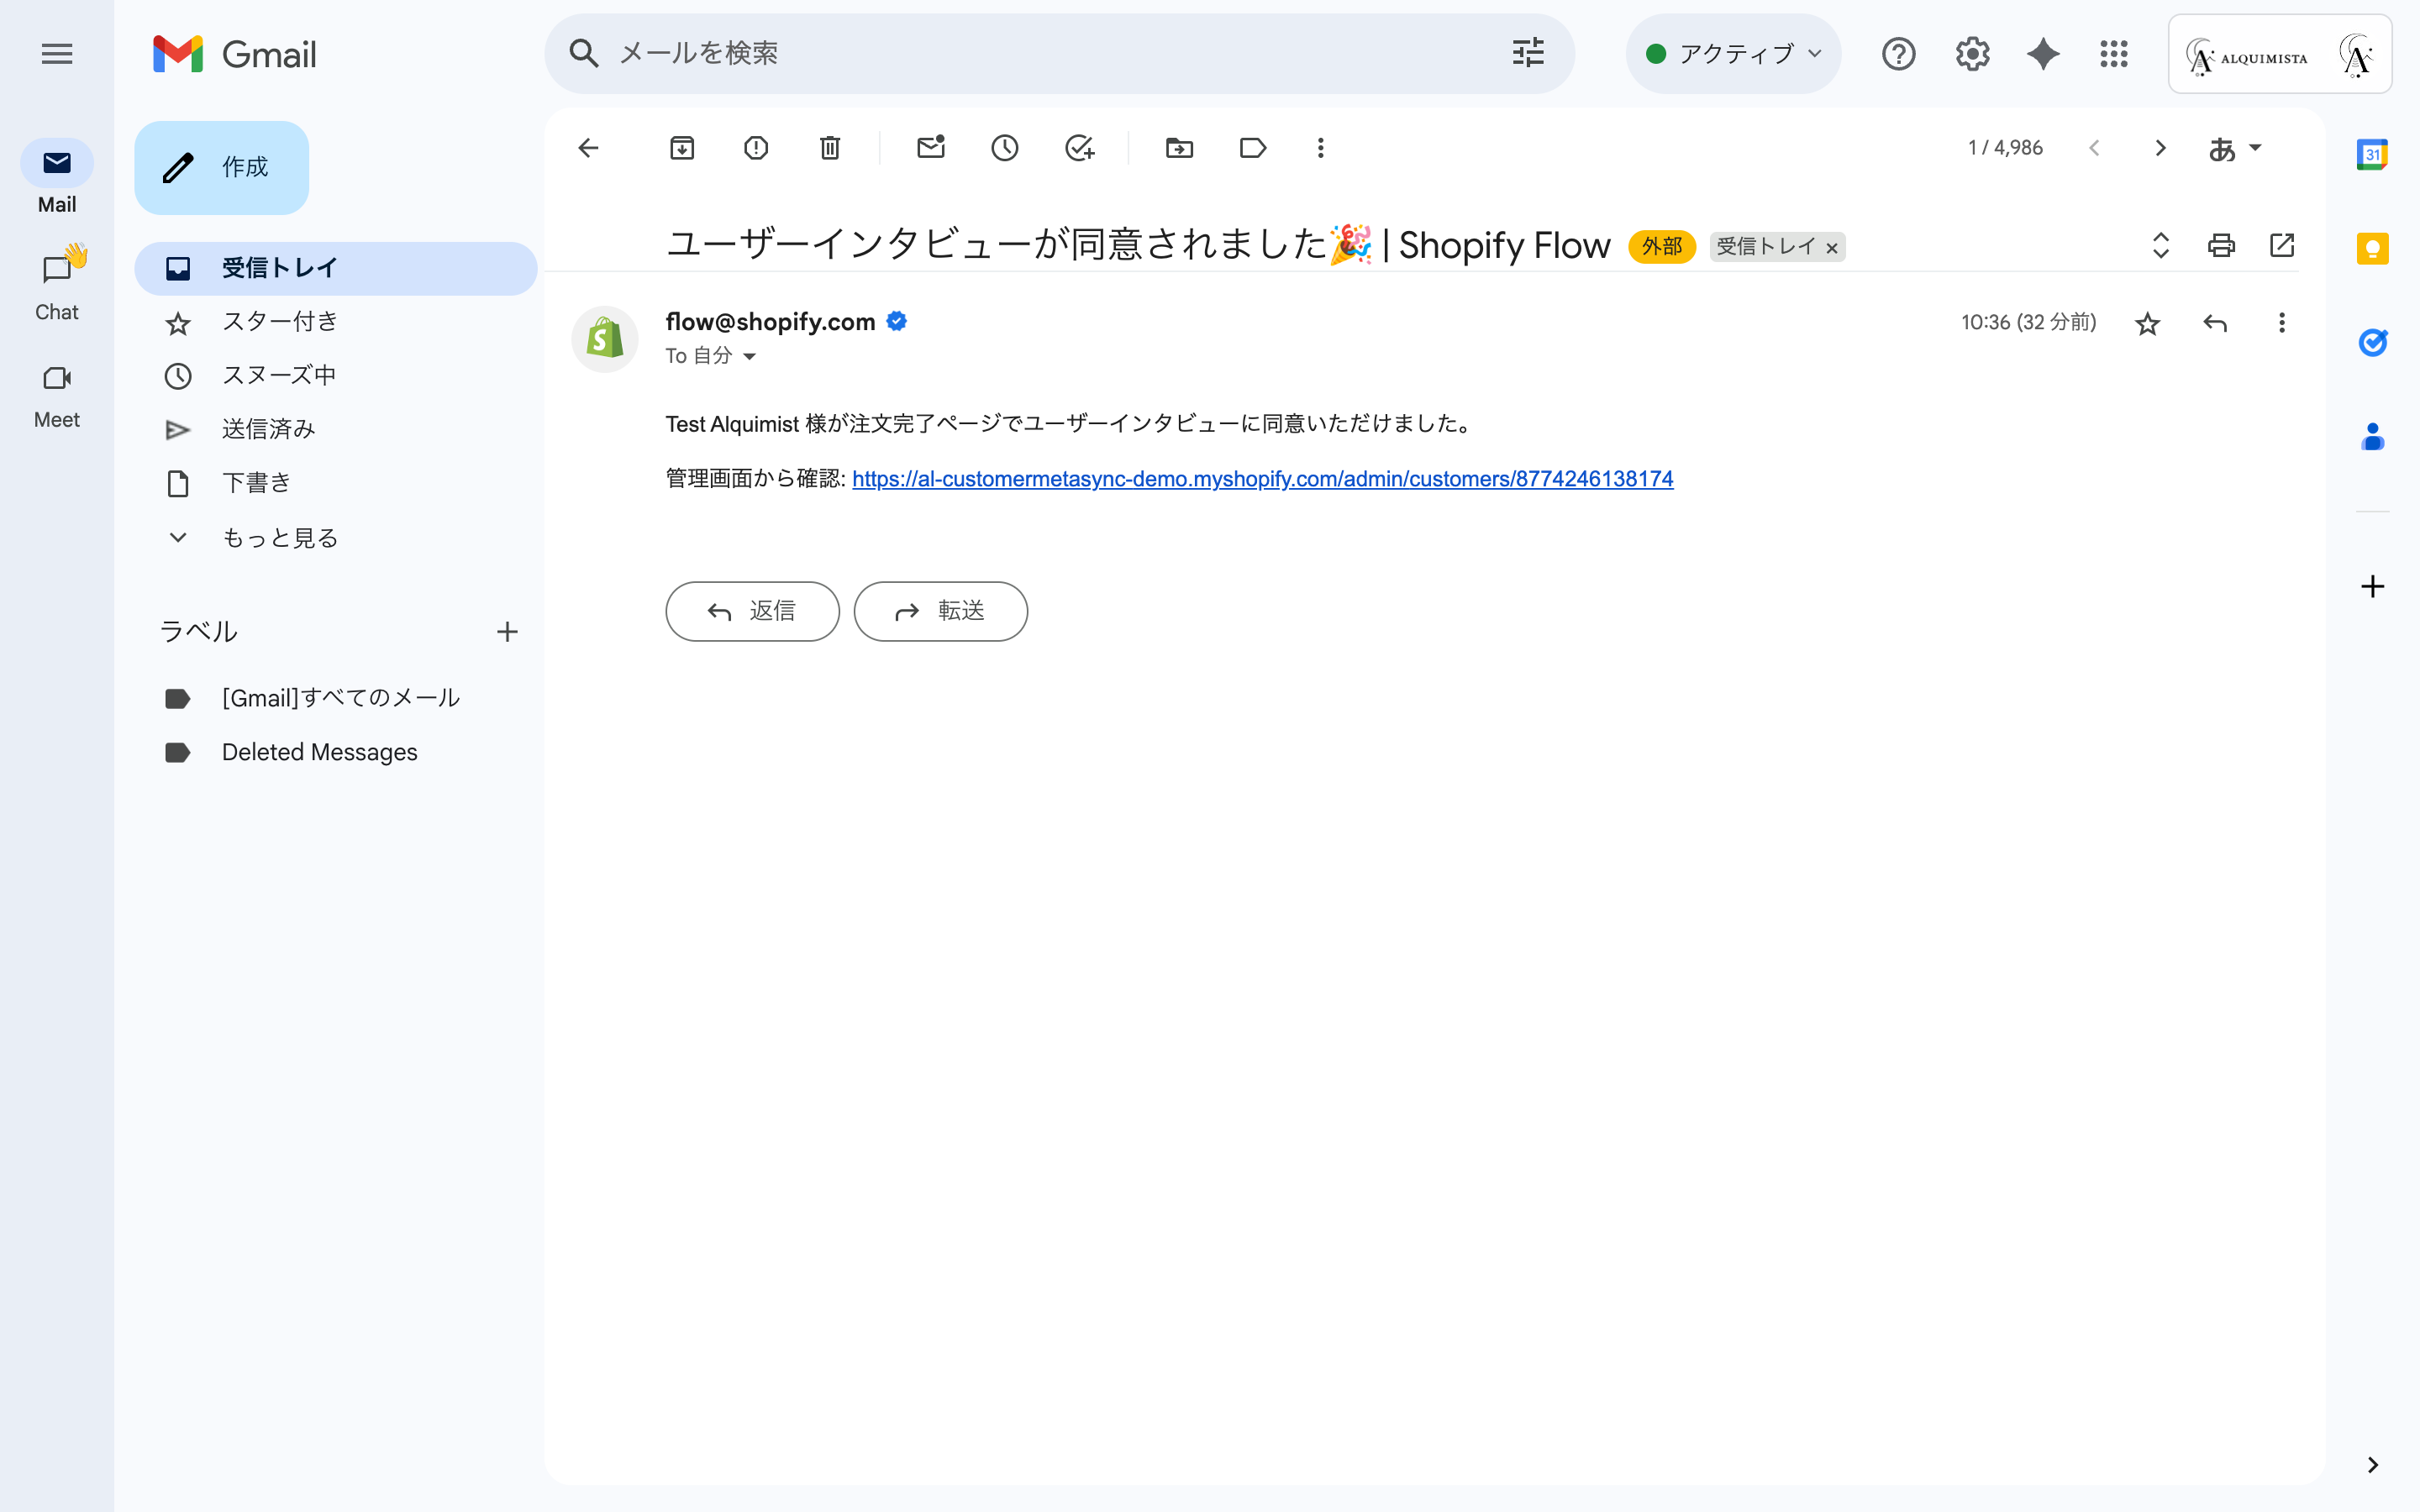2420x1512 pixels.
Task: Open the active status dropdown
Action: click(x=1733, y=54)
